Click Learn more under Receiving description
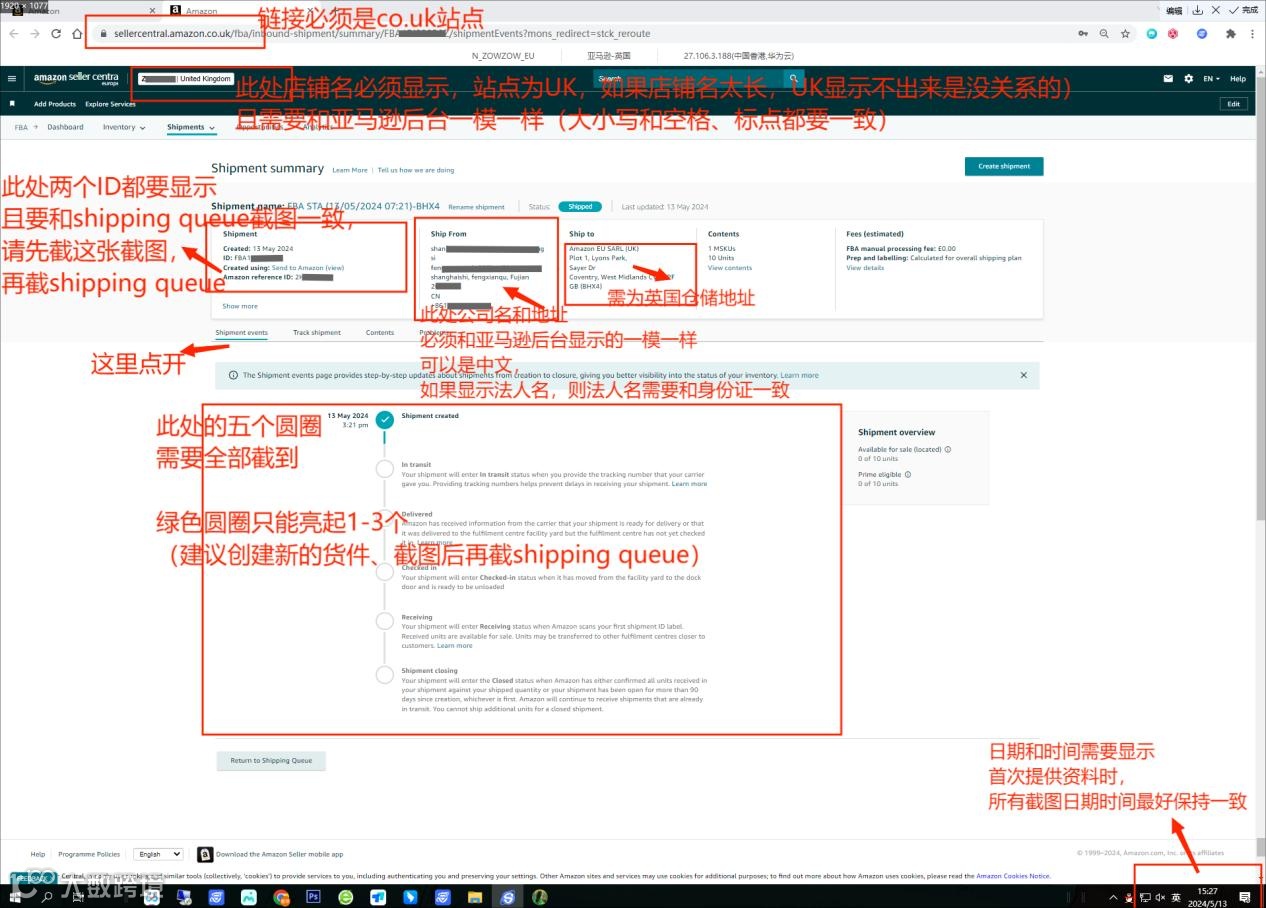1266x908 pixels. click(455, 646)
